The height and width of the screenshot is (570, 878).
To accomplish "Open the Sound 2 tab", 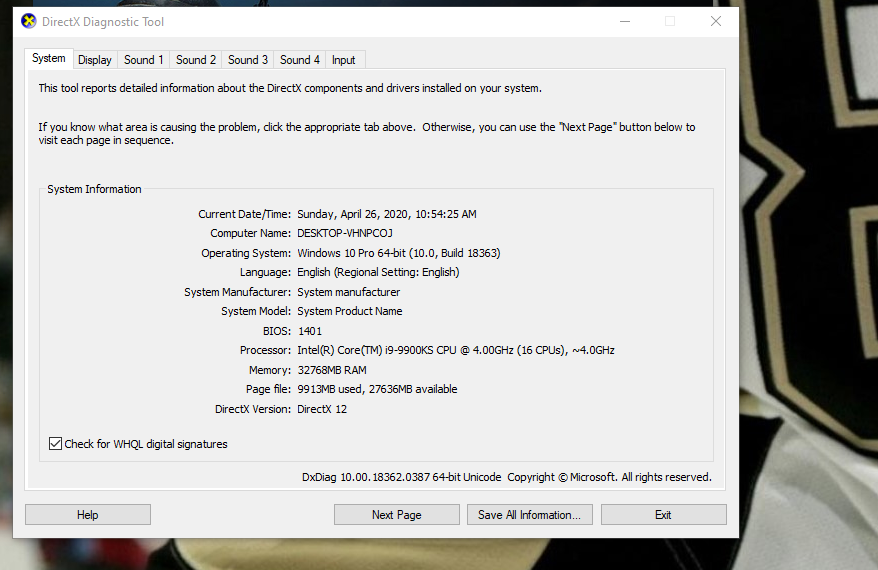I will click(195, 60).
